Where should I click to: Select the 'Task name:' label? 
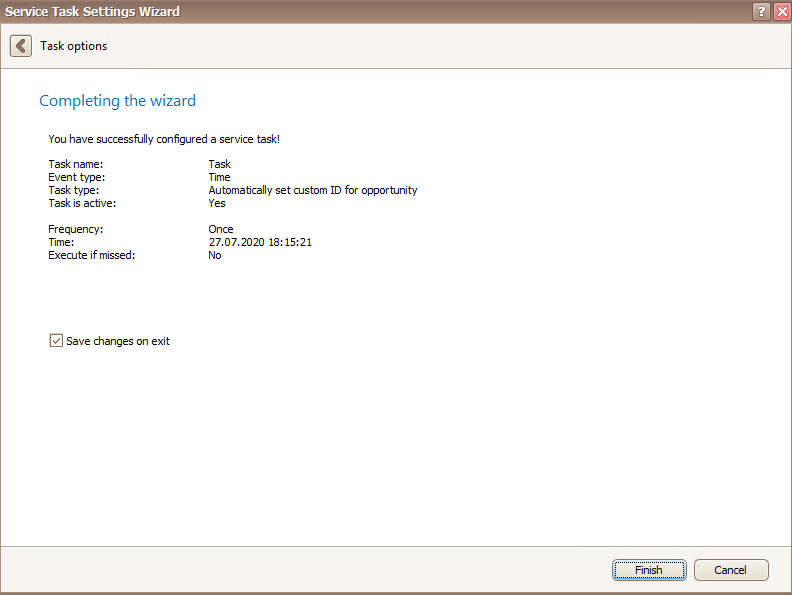(76, 164)
